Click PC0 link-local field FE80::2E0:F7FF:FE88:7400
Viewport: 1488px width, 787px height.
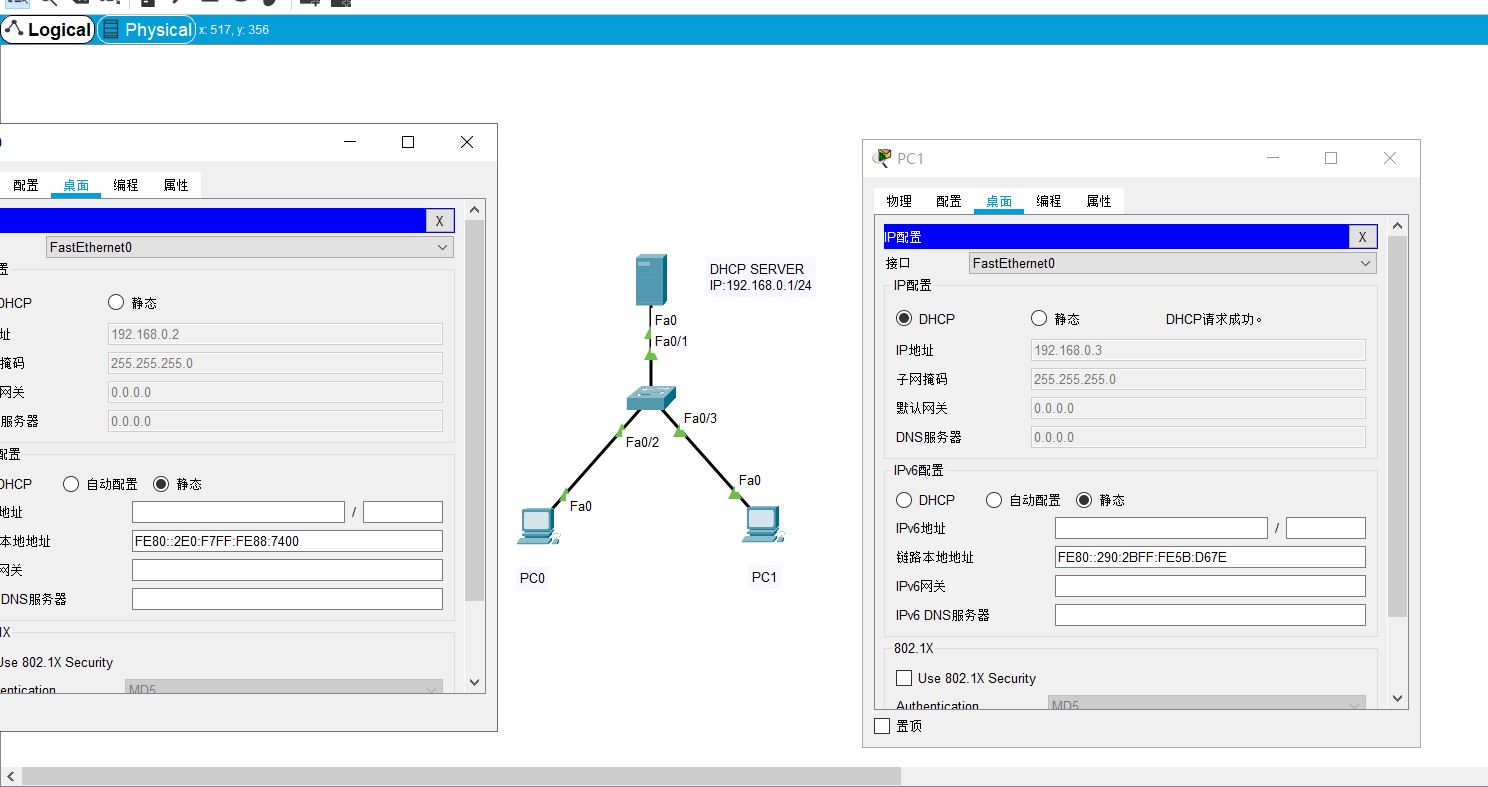(287, 541)
